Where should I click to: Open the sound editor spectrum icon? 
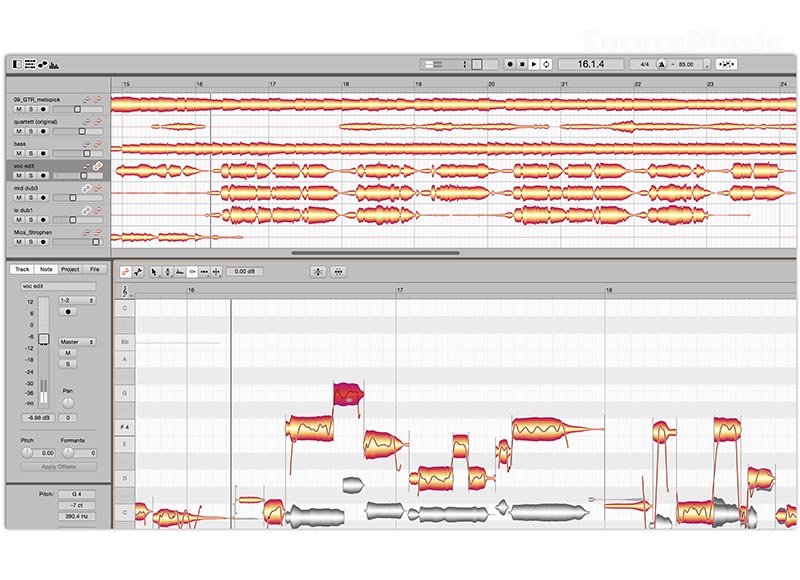[55, 64]
